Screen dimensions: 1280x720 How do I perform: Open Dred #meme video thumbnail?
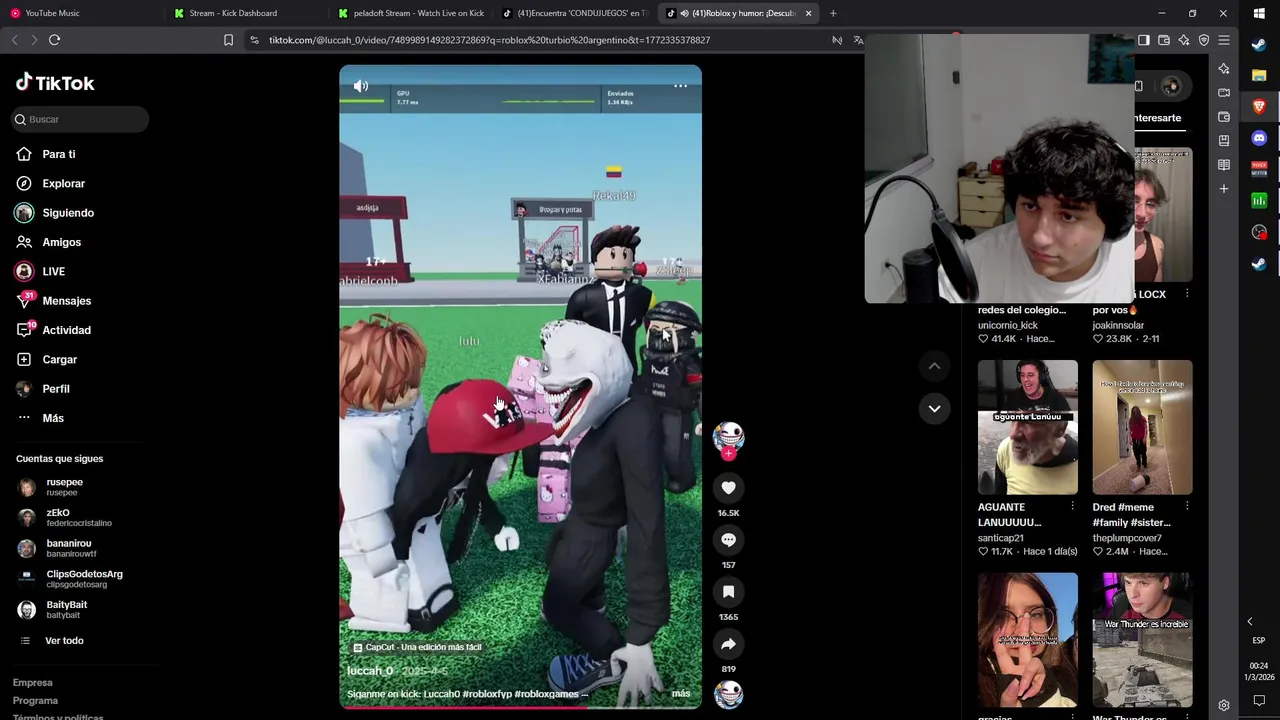[1142, 427]
